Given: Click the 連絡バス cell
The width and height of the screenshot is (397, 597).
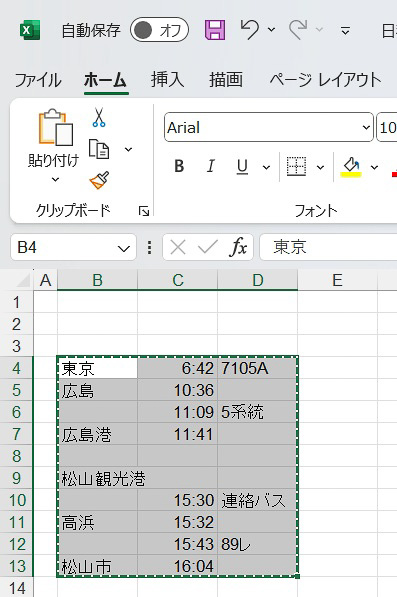Looking at the screenshot, I should [258, 500].
